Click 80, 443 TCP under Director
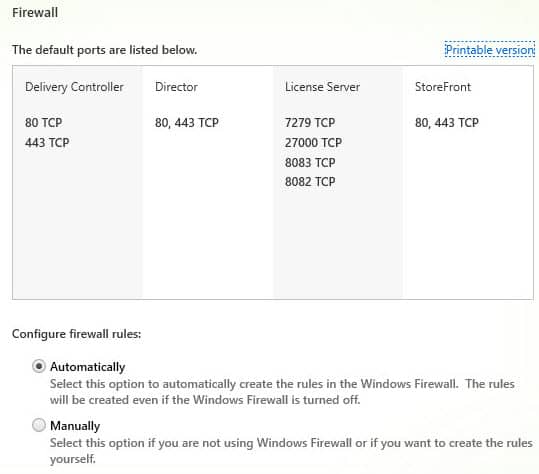 pos(187,123)
